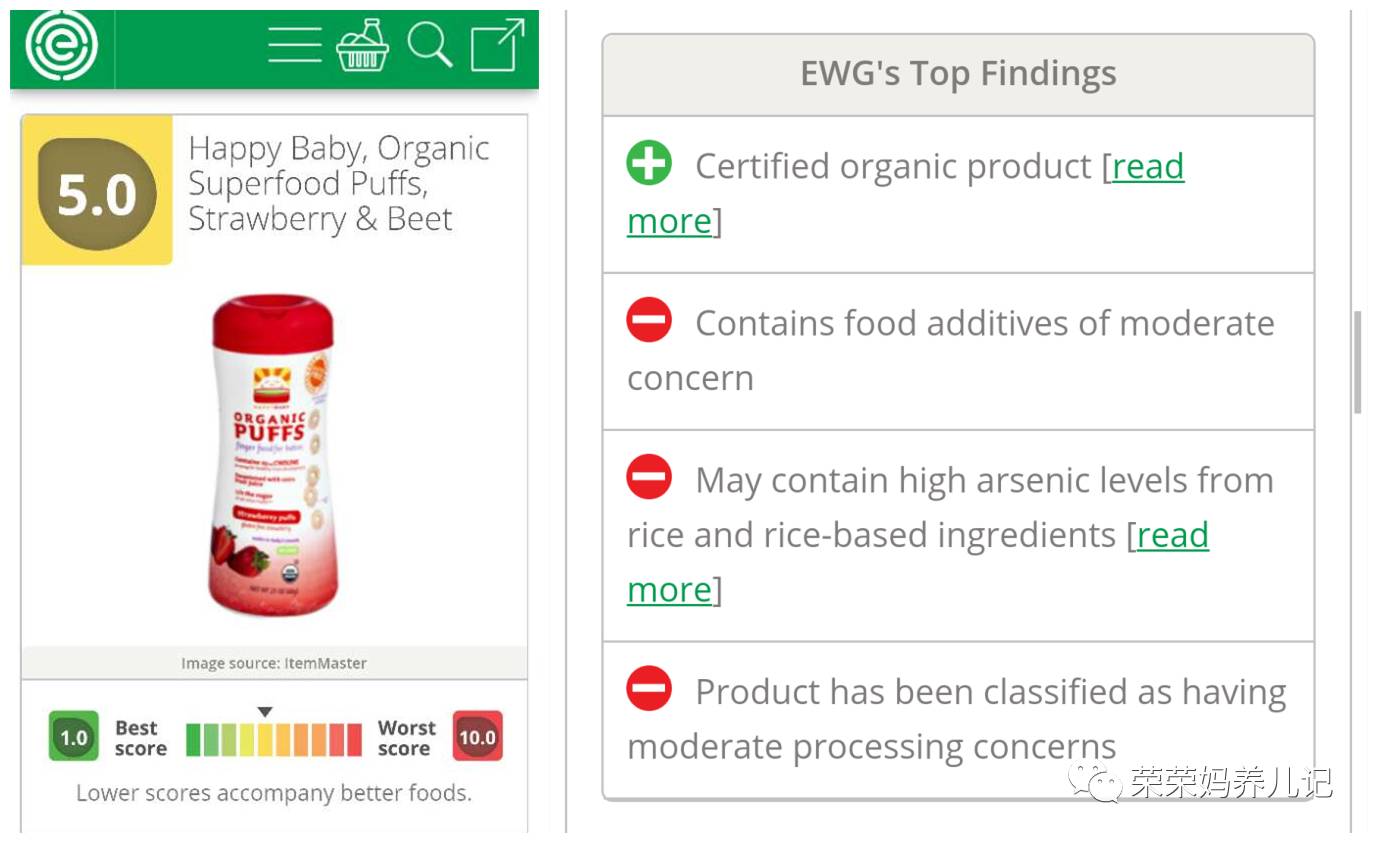Screen dimensions: 1378x843
Task: Click the EWG logo icon
Action: point(62,46)
